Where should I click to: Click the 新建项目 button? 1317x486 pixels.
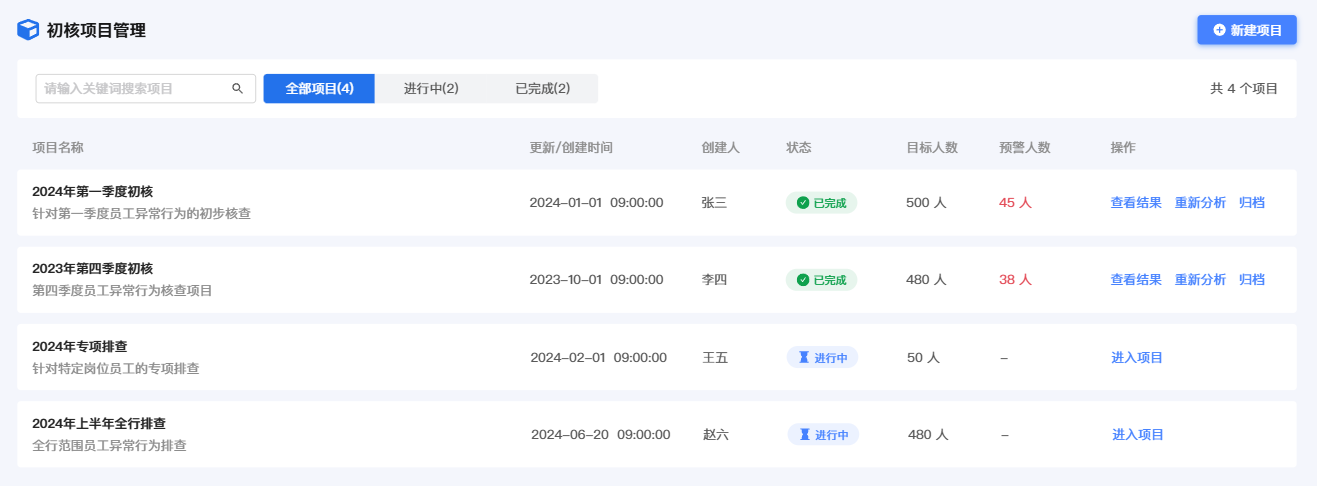[1246, 30]
